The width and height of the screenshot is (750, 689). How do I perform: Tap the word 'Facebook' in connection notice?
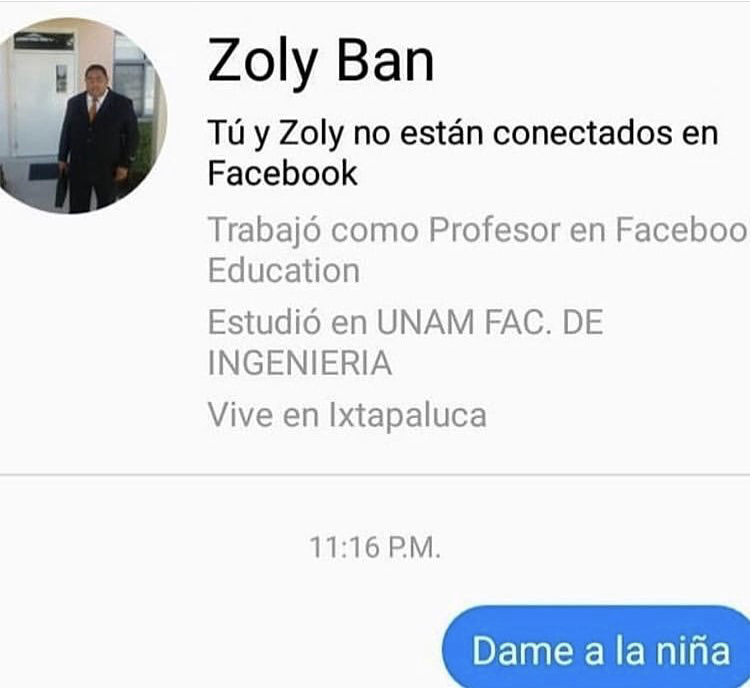click(x=283, y=173)
